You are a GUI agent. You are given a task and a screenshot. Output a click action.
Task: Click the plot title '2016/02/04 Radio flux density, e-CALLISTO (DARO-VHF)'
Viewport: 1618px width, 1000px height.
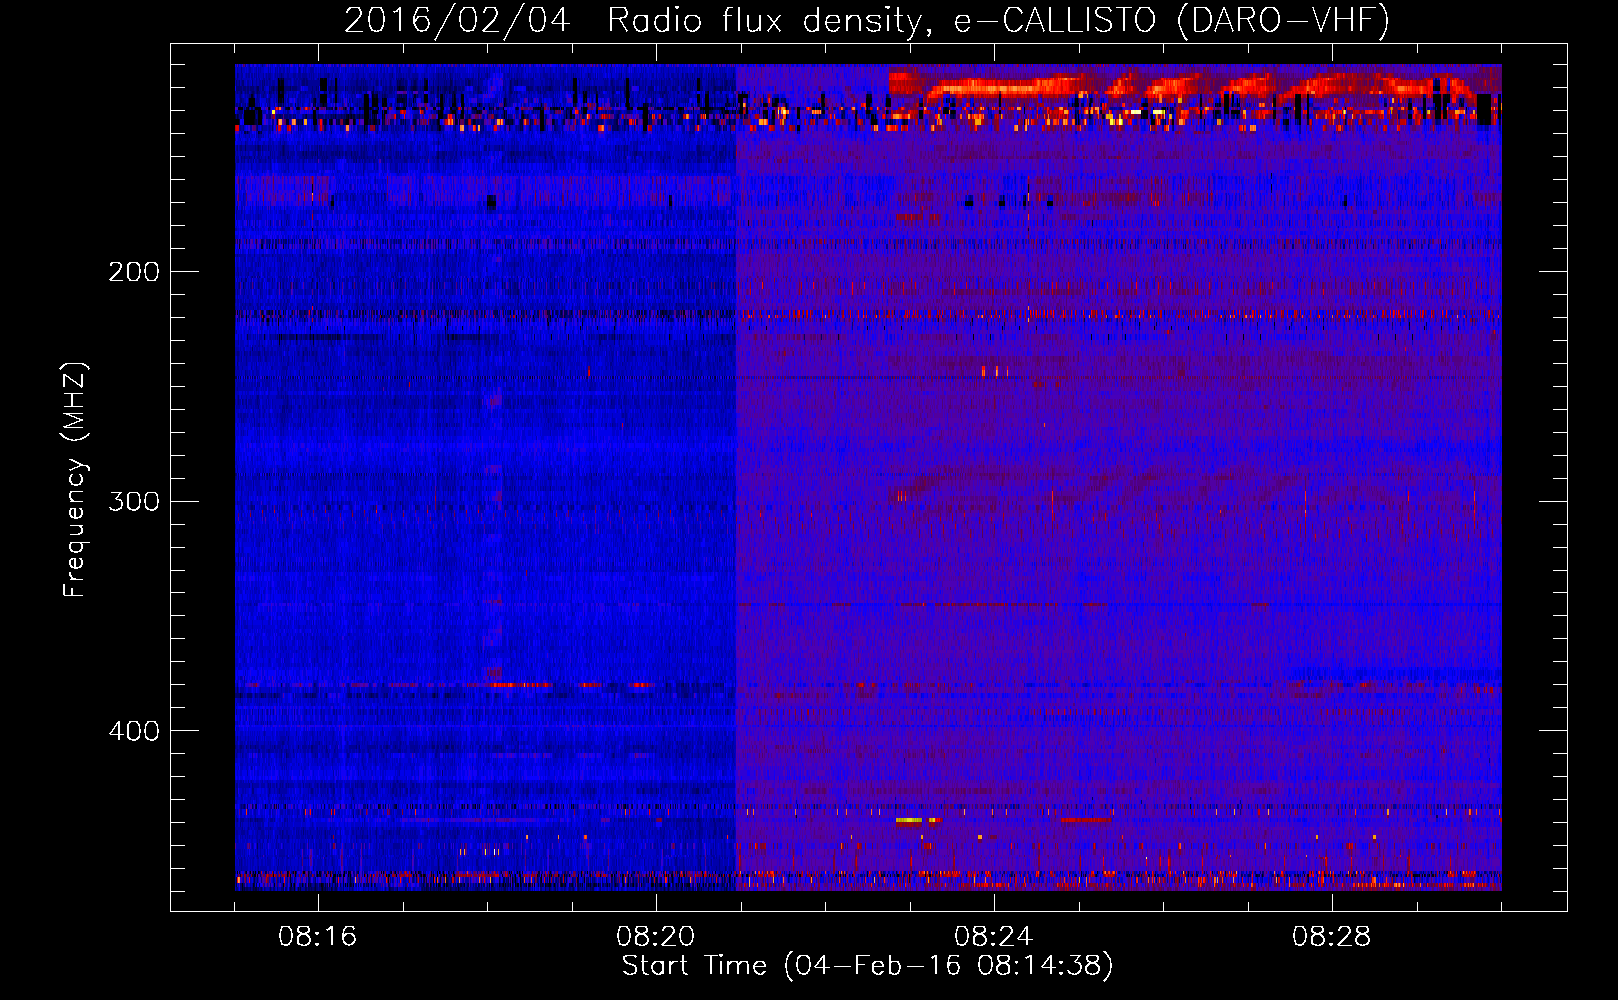coord(867,21)
